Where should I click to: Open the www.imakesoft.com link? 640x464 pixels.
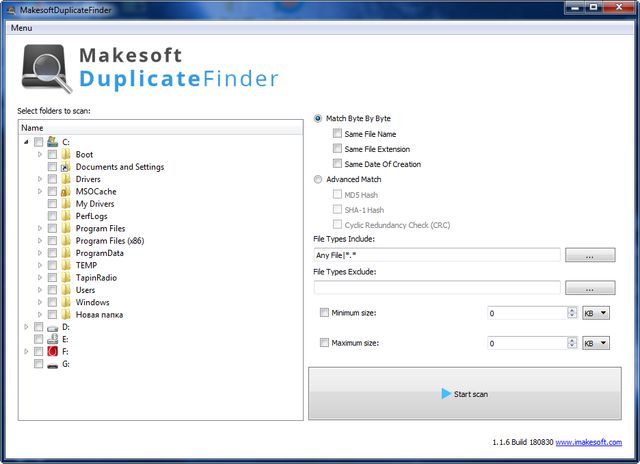[x=594, y=441]
